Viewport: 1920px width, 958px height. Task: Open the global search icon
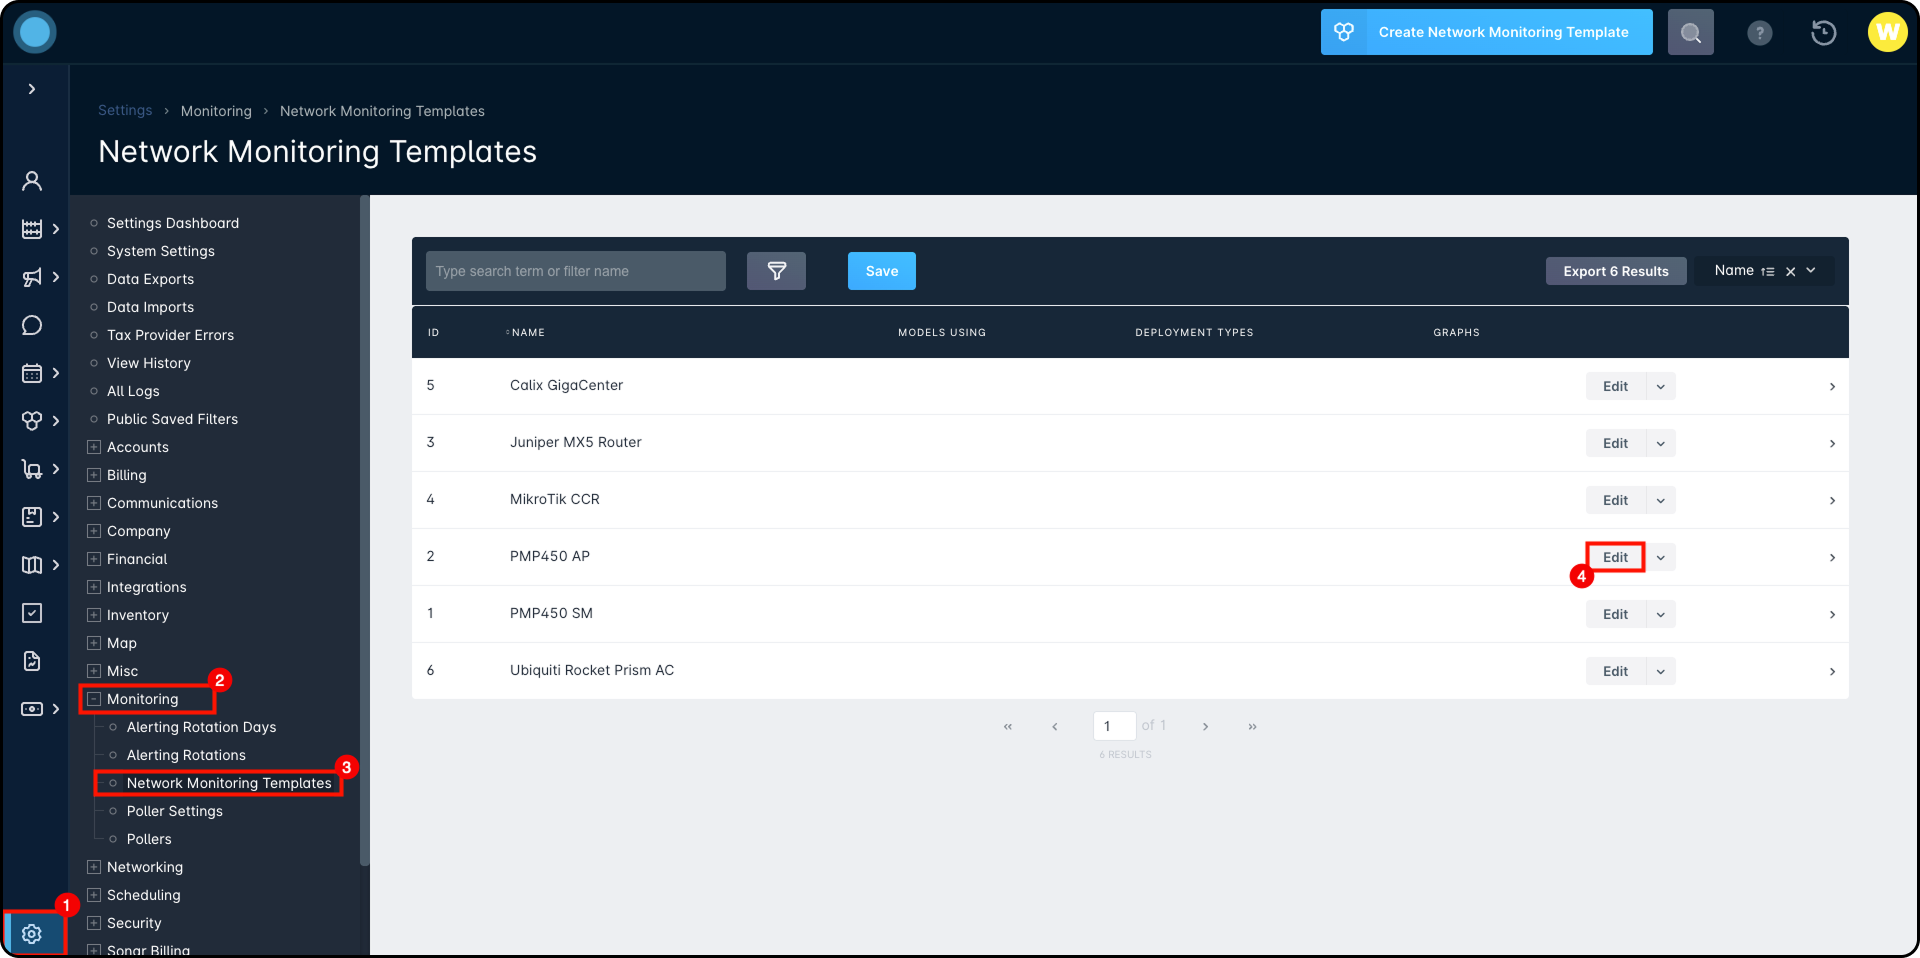click(1690, 32)
